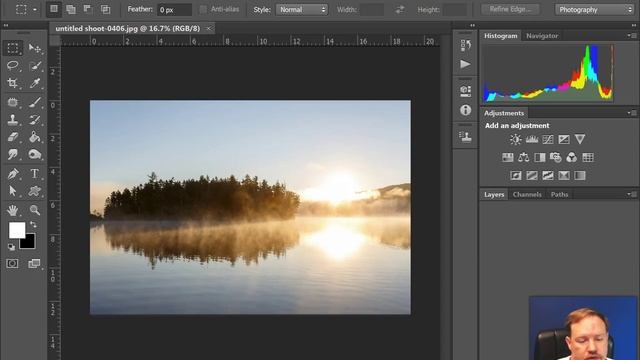This screenshot has height=360, width=640.
Task: Click the Feather input field
Action: (174, 9)
